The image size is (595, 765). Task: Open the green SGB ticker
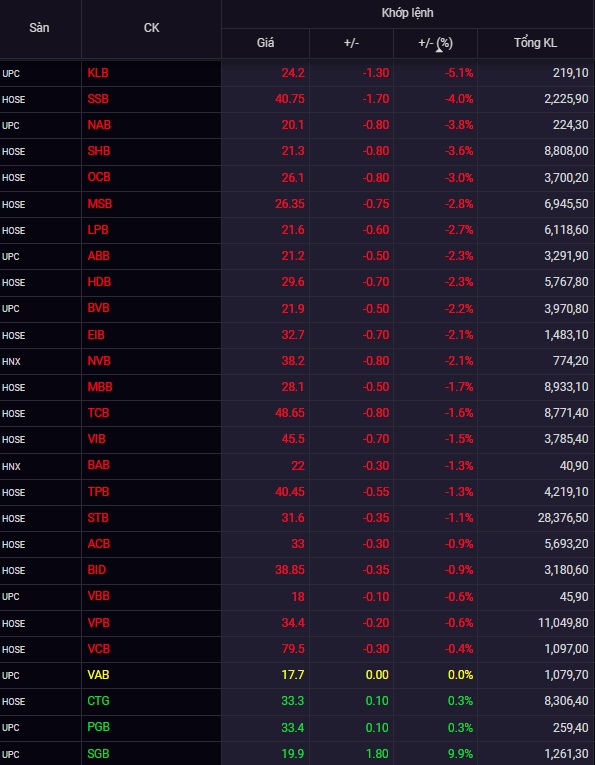click(x=98, y=754)
